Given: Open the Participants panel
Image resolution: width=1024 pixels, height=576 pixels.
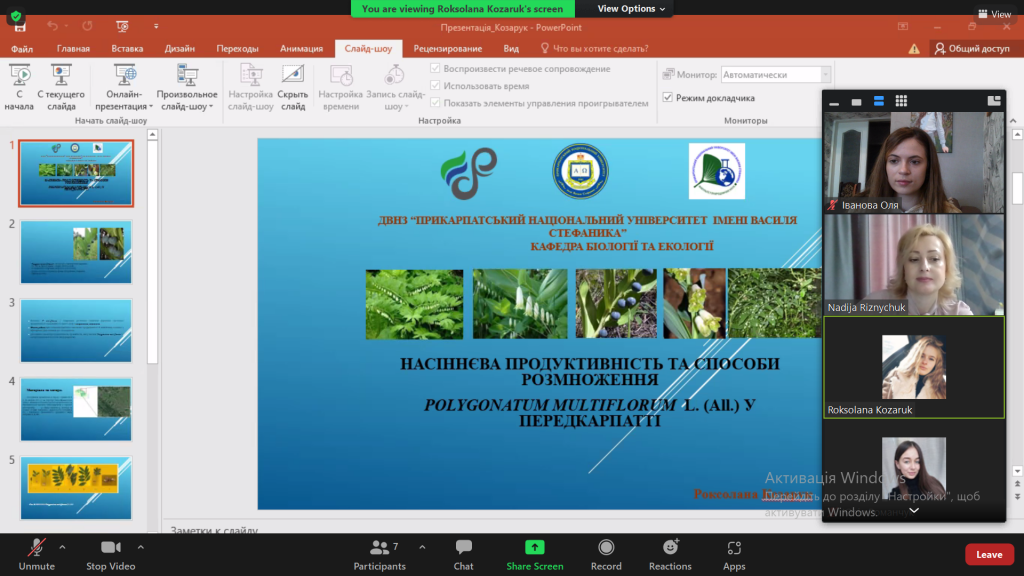Looking at the screenshot, I should point(379,548).
